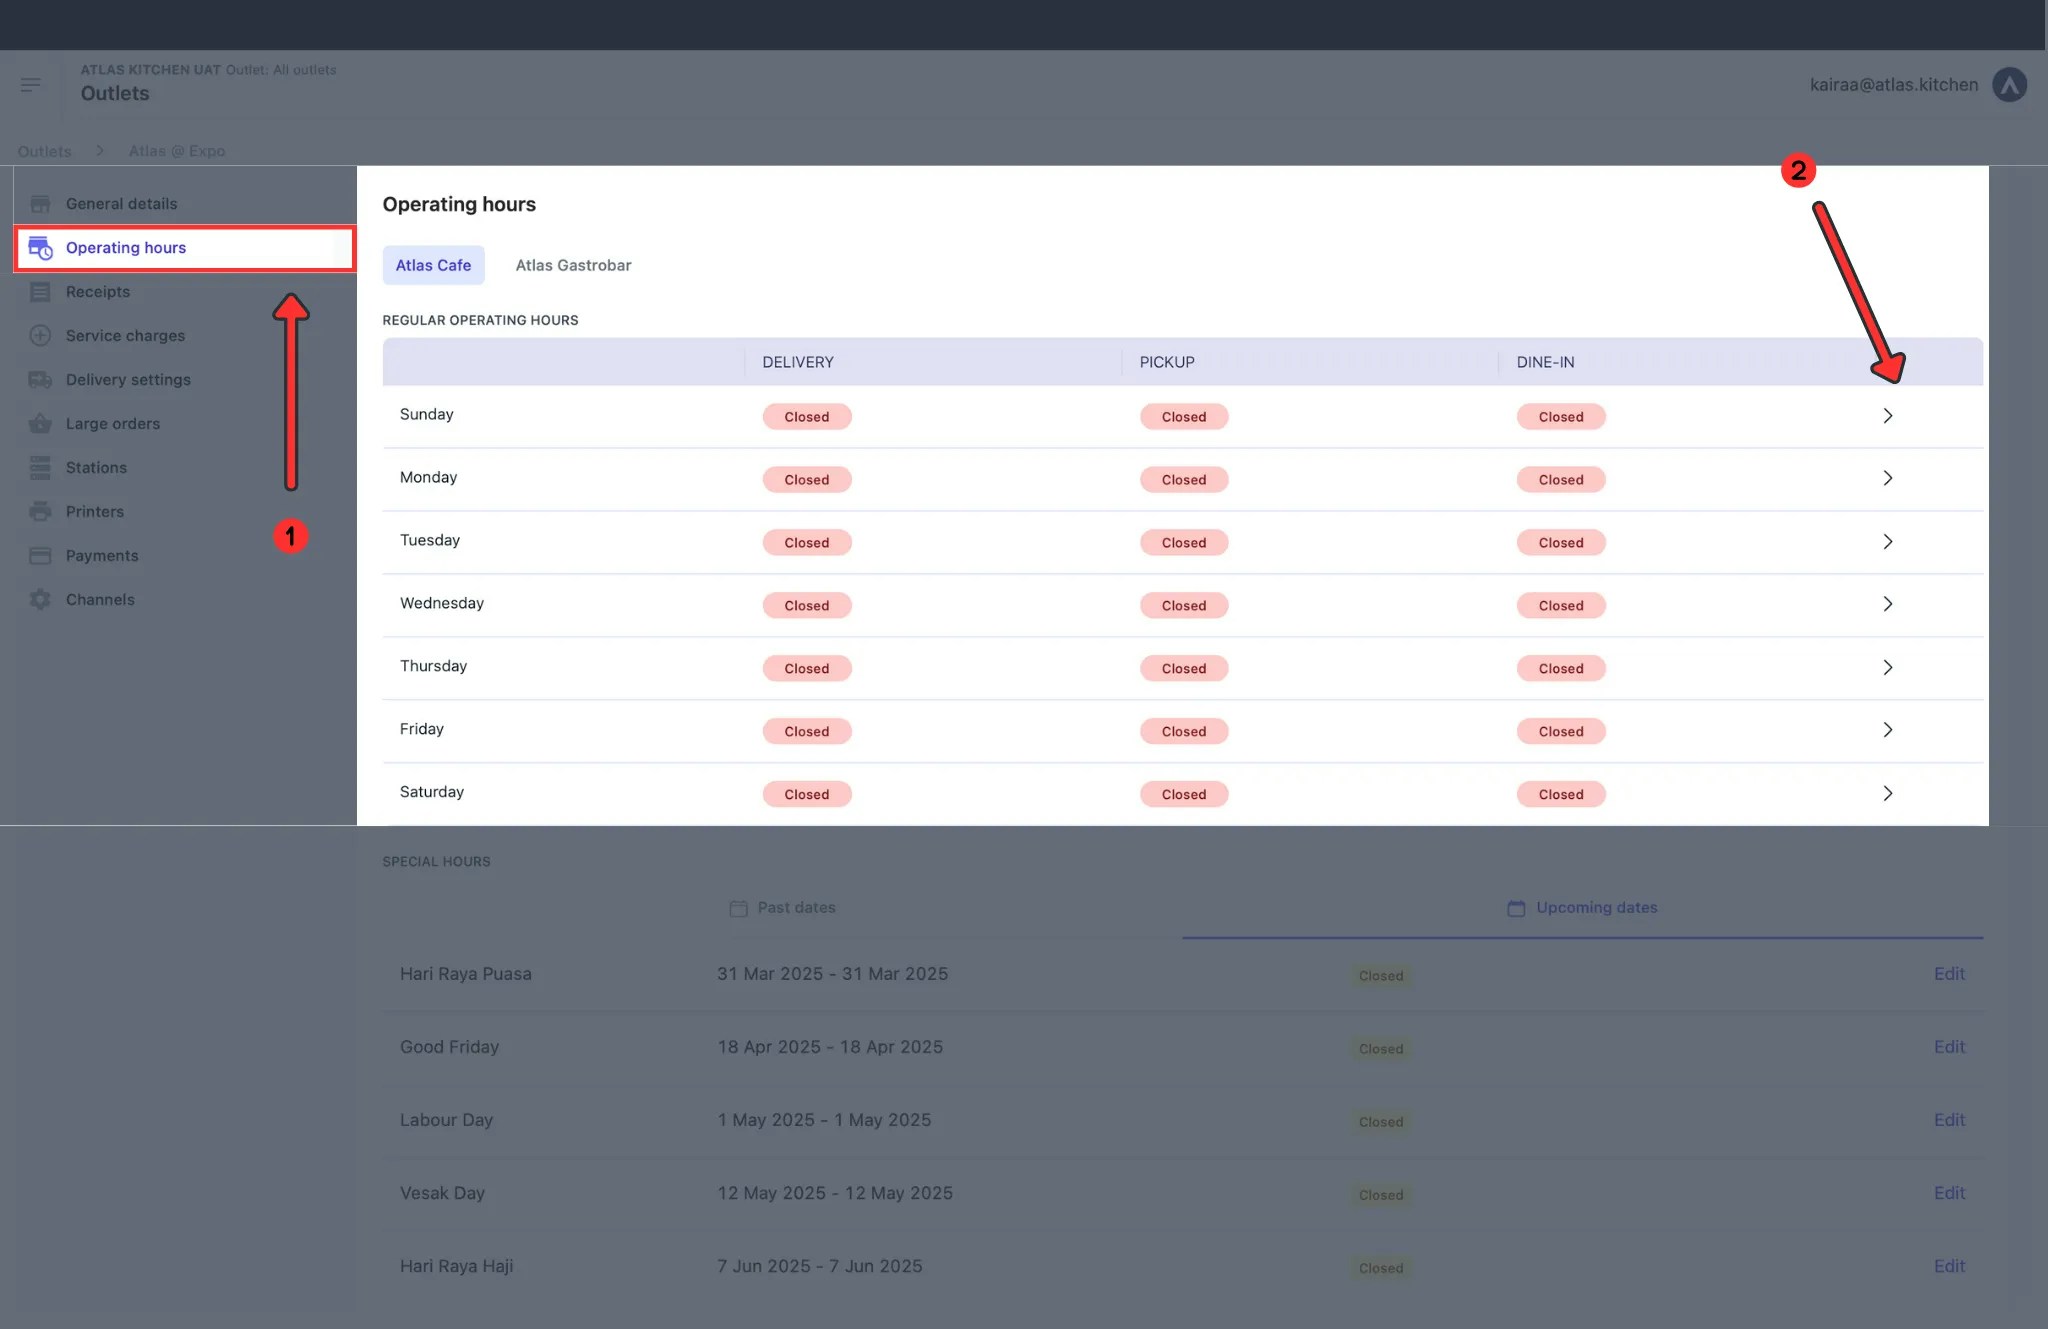Open the Payments settings icon
This screenshot has height=1329, width=2048.
coord(40,555)
